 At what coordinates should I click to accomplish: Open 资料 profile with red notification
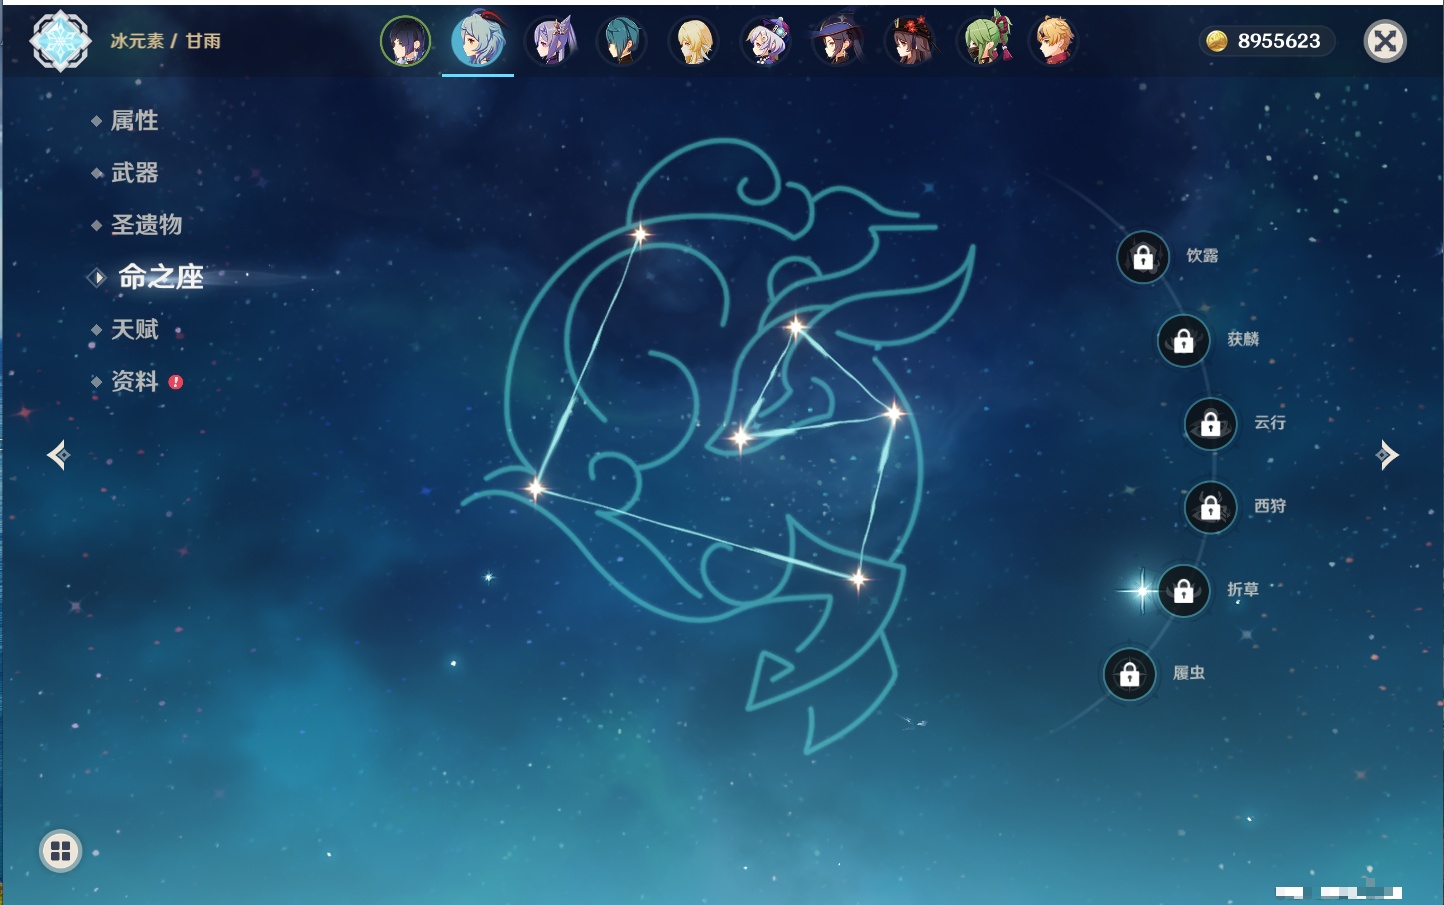pyautogui.click(x=135, y=382)
